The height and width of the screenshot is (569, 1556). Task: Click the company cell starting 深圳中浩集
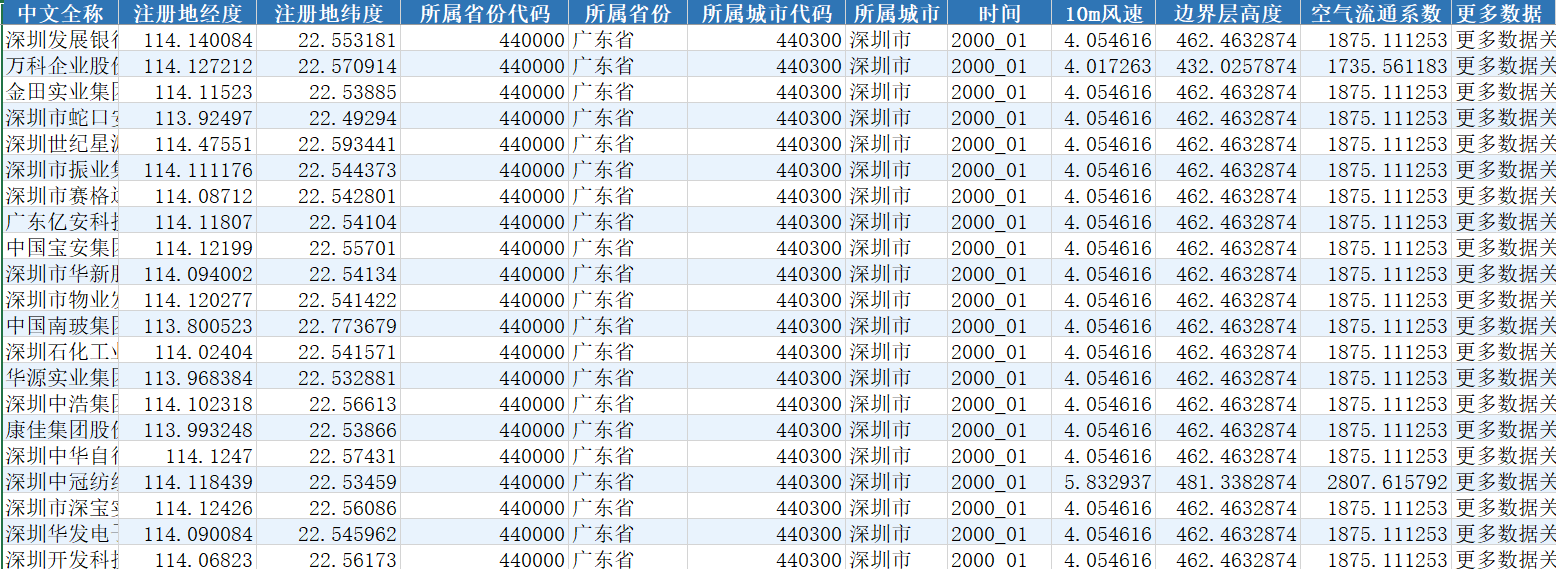60,405
